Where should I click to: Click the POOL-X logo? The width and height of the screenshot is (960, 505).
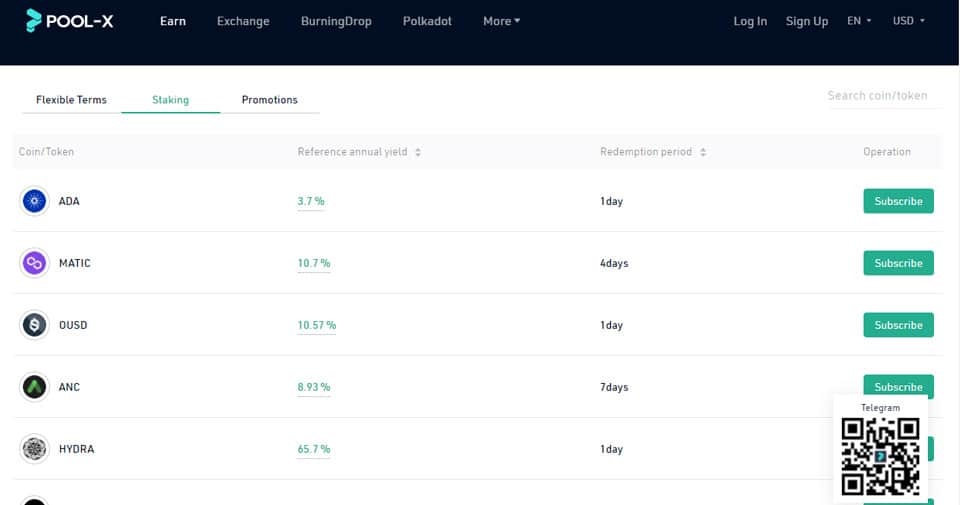pyautogui.click(x=69, y=21)
